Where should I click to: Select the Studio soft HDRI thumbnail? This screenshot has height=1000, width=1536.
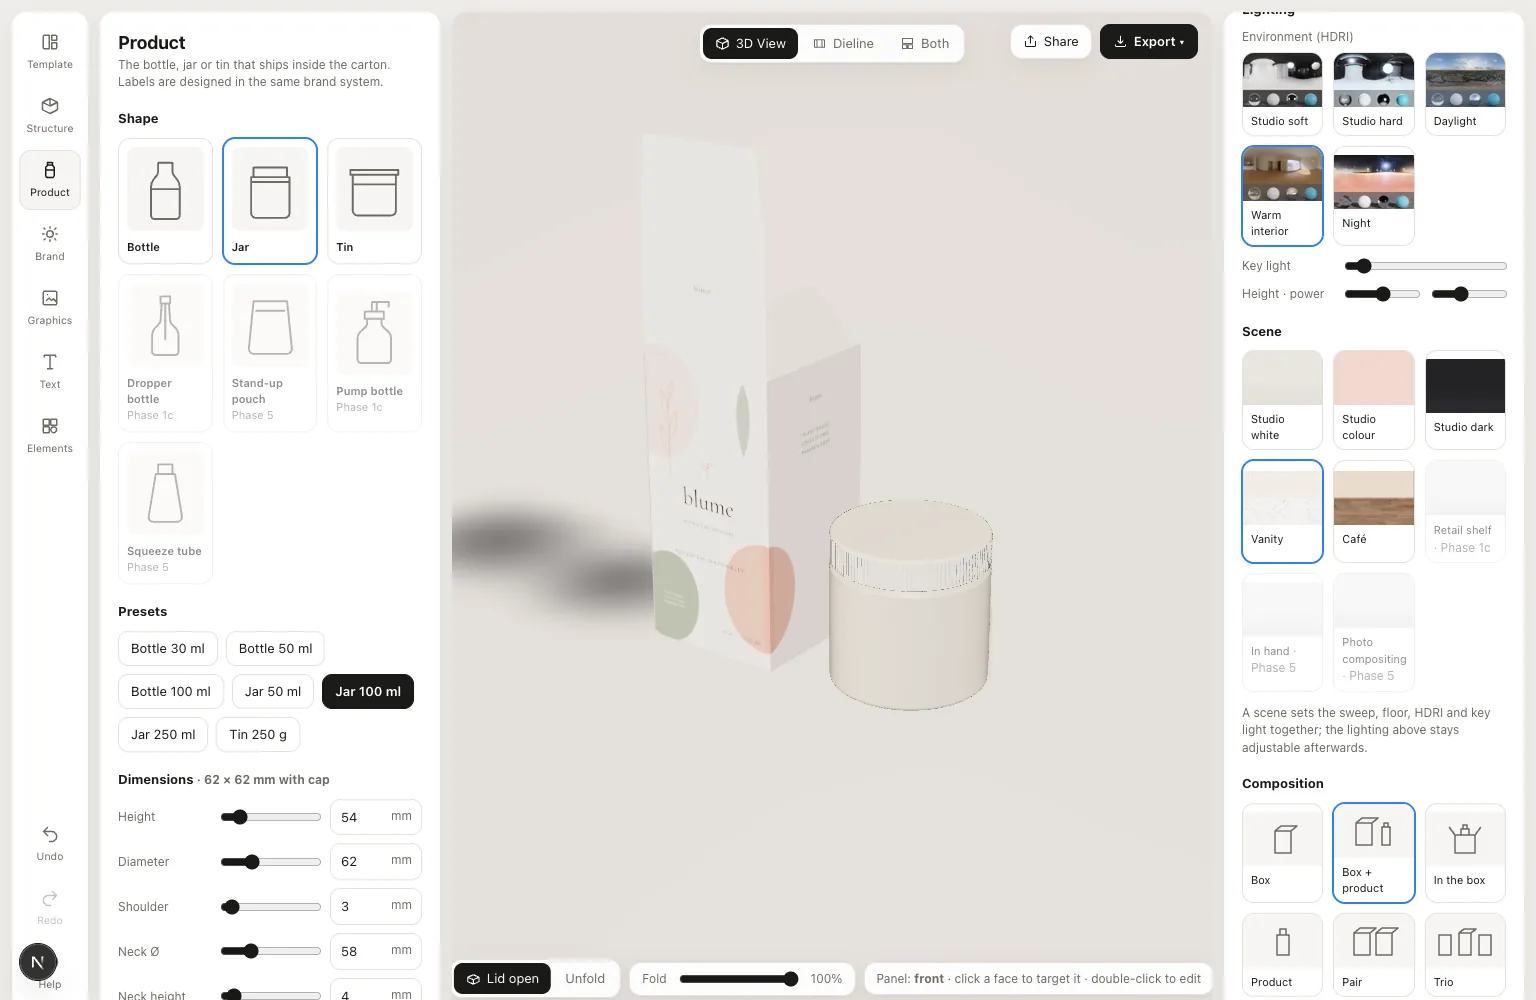pos(1282,94)
